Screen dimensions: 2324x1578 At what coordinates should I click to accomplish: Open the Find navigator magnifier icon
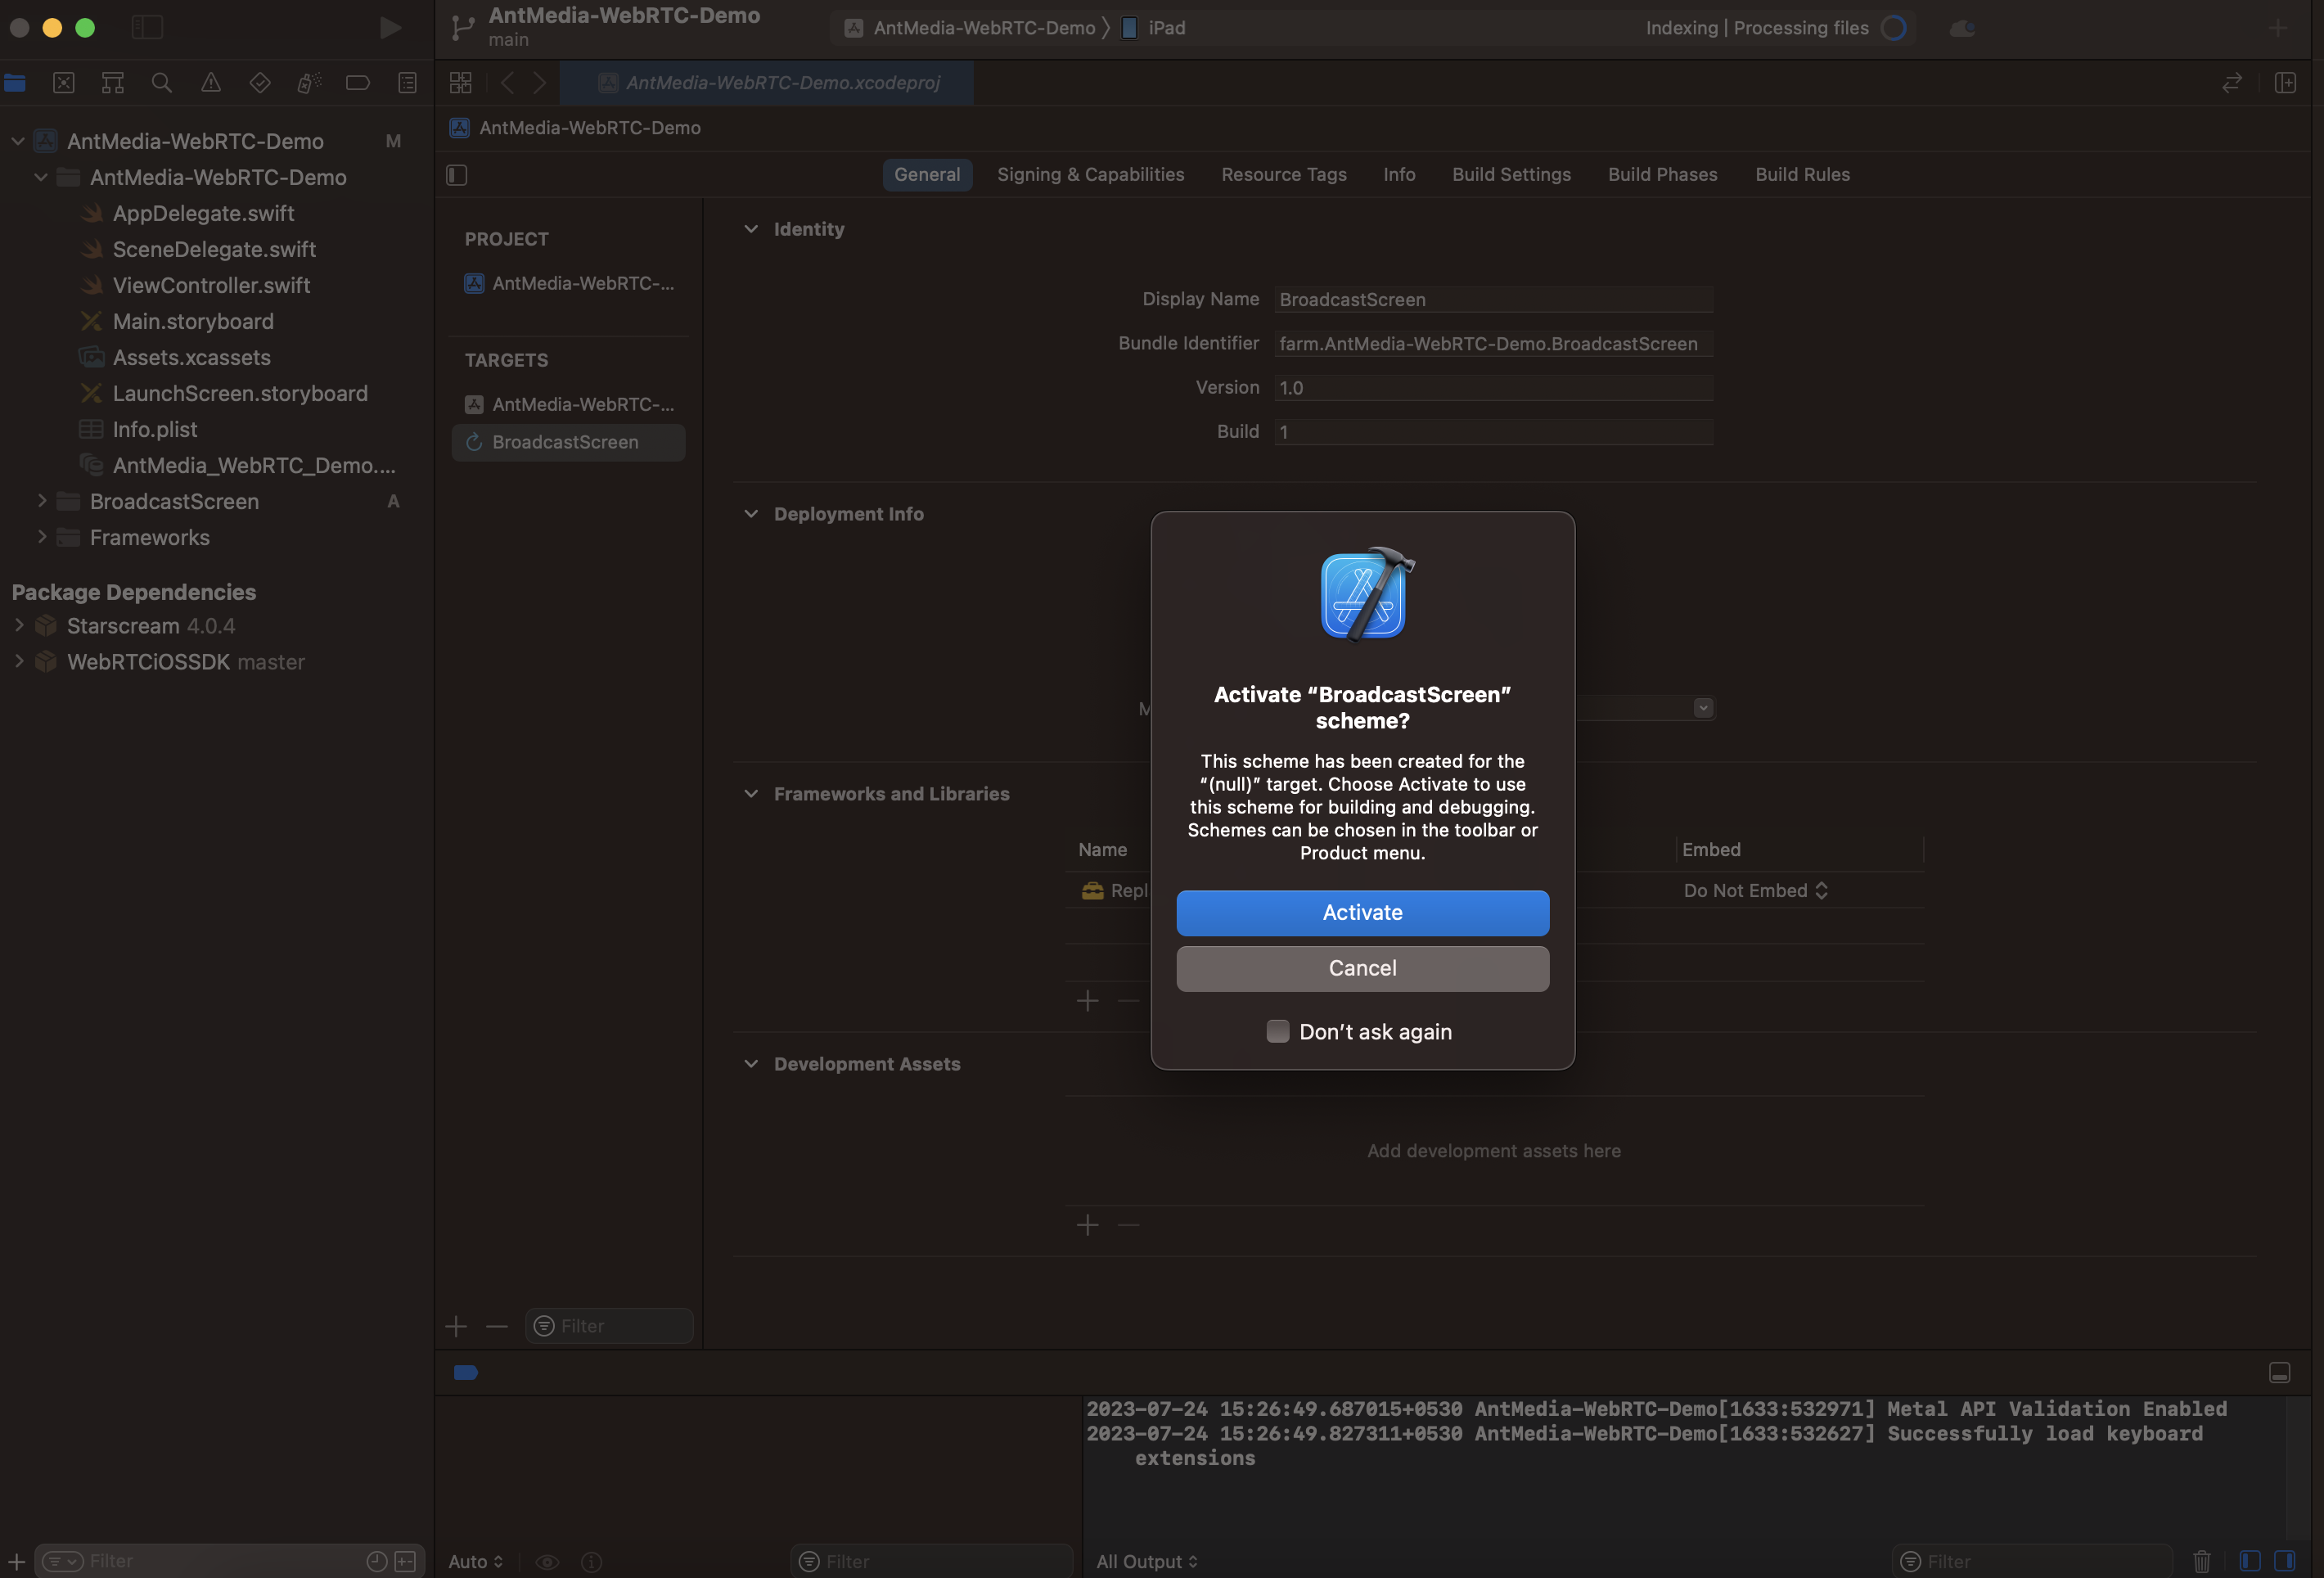coord(162,83)
